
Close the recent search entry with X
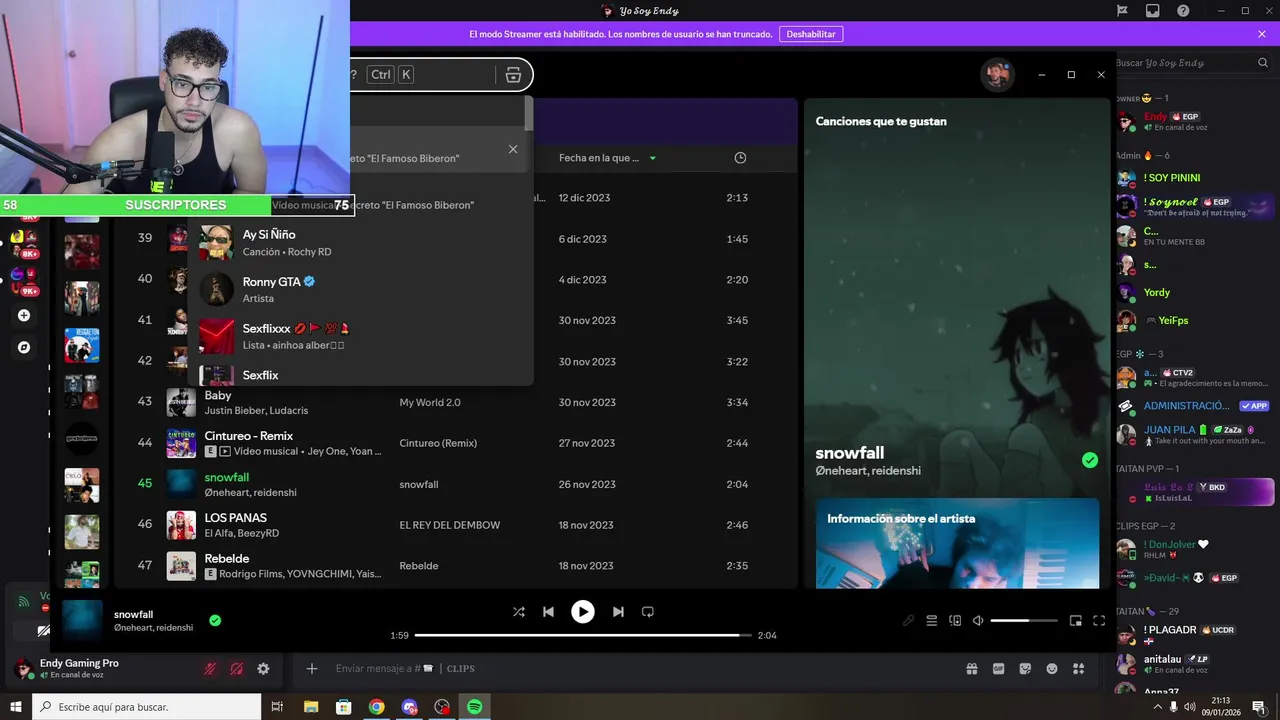513,149
